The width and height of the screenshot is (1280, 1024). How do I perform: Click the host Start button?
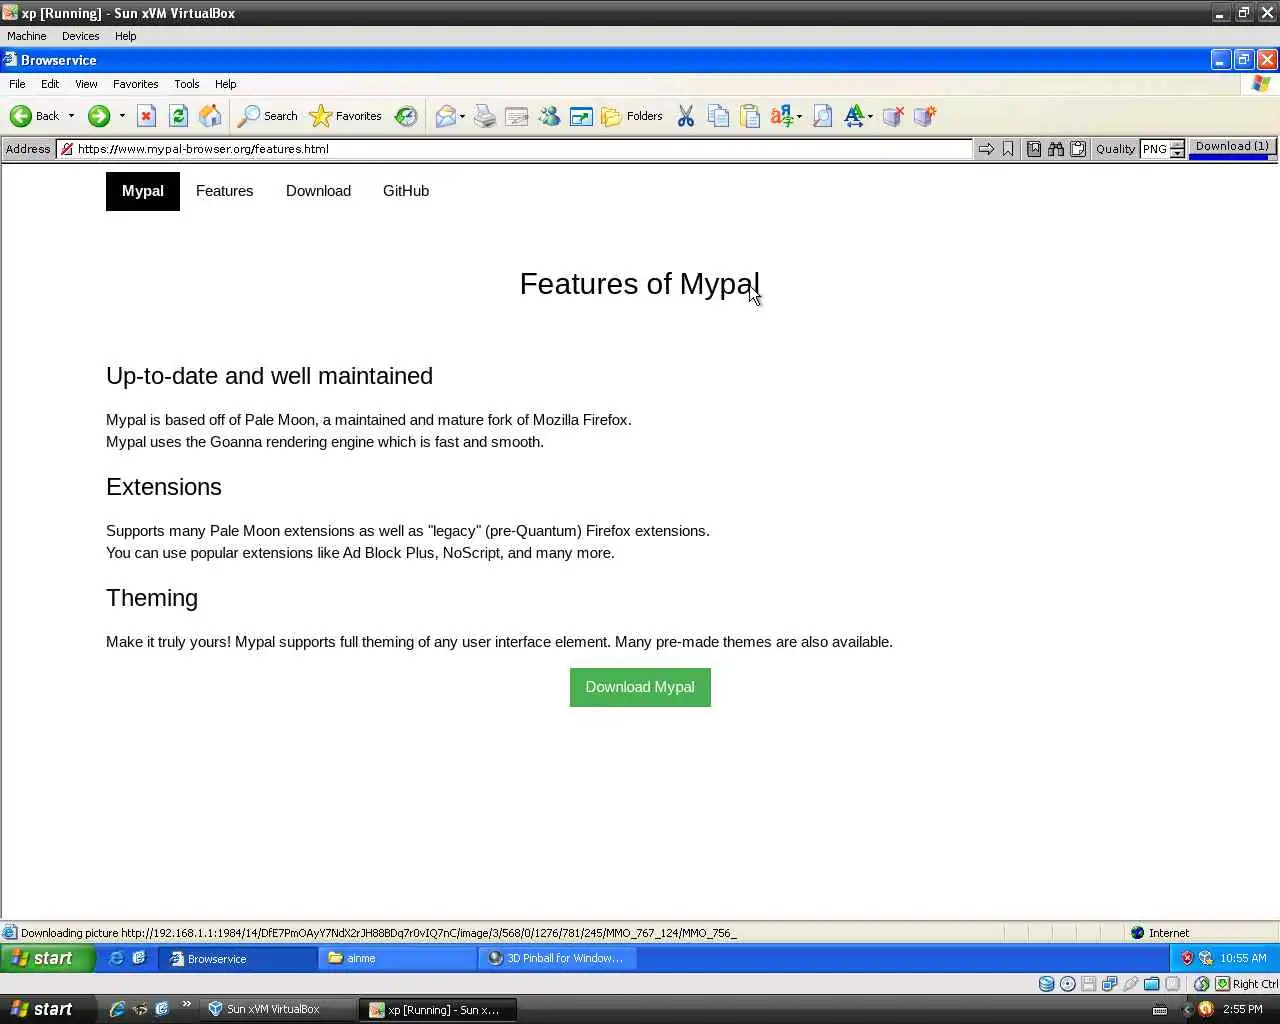[47, 1009]
